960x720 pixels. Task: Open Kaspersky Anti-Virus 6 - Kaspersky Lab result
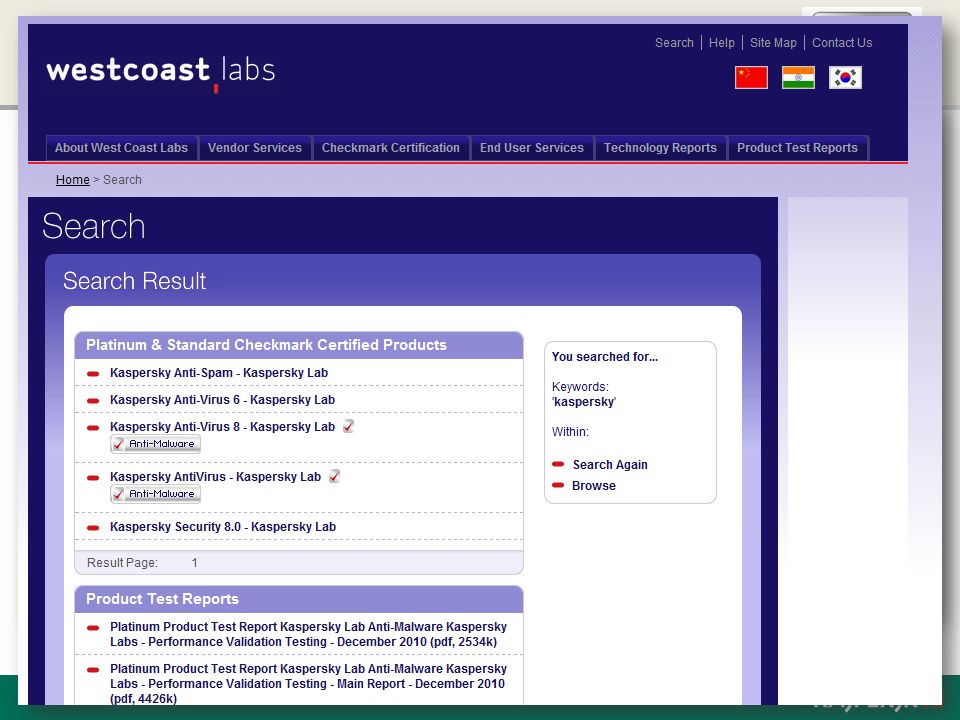tap(222, 400)
